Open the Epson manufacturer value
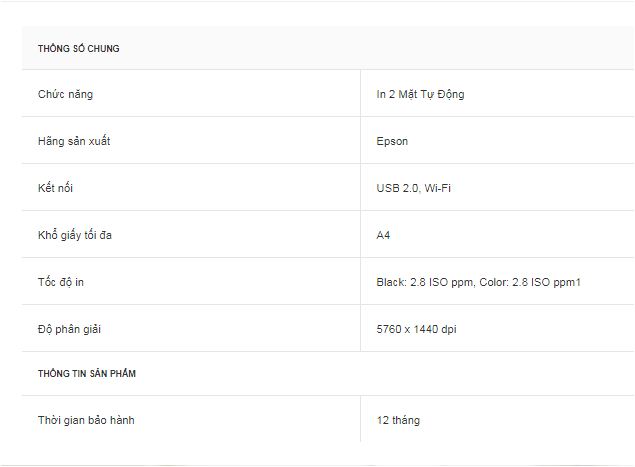Viewport: 635px width, 467px height. [392, 141]
